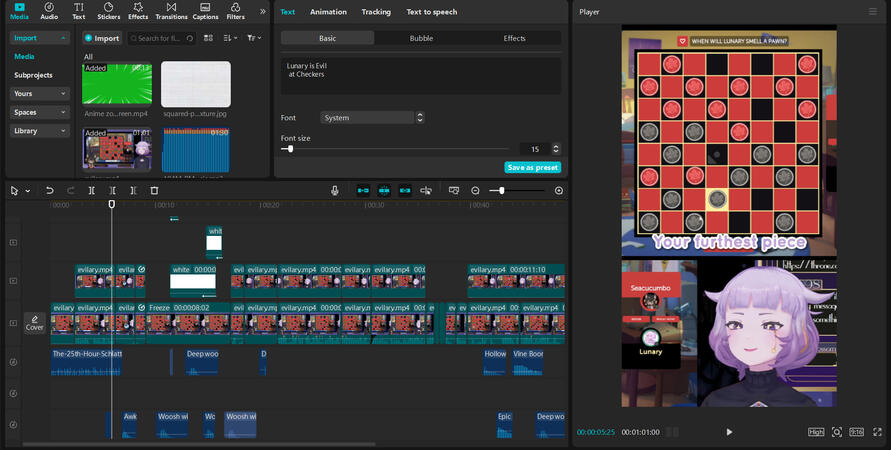Delete selected clip with trash icon
This screenshot has height=450, width=891.
(154, 190)
